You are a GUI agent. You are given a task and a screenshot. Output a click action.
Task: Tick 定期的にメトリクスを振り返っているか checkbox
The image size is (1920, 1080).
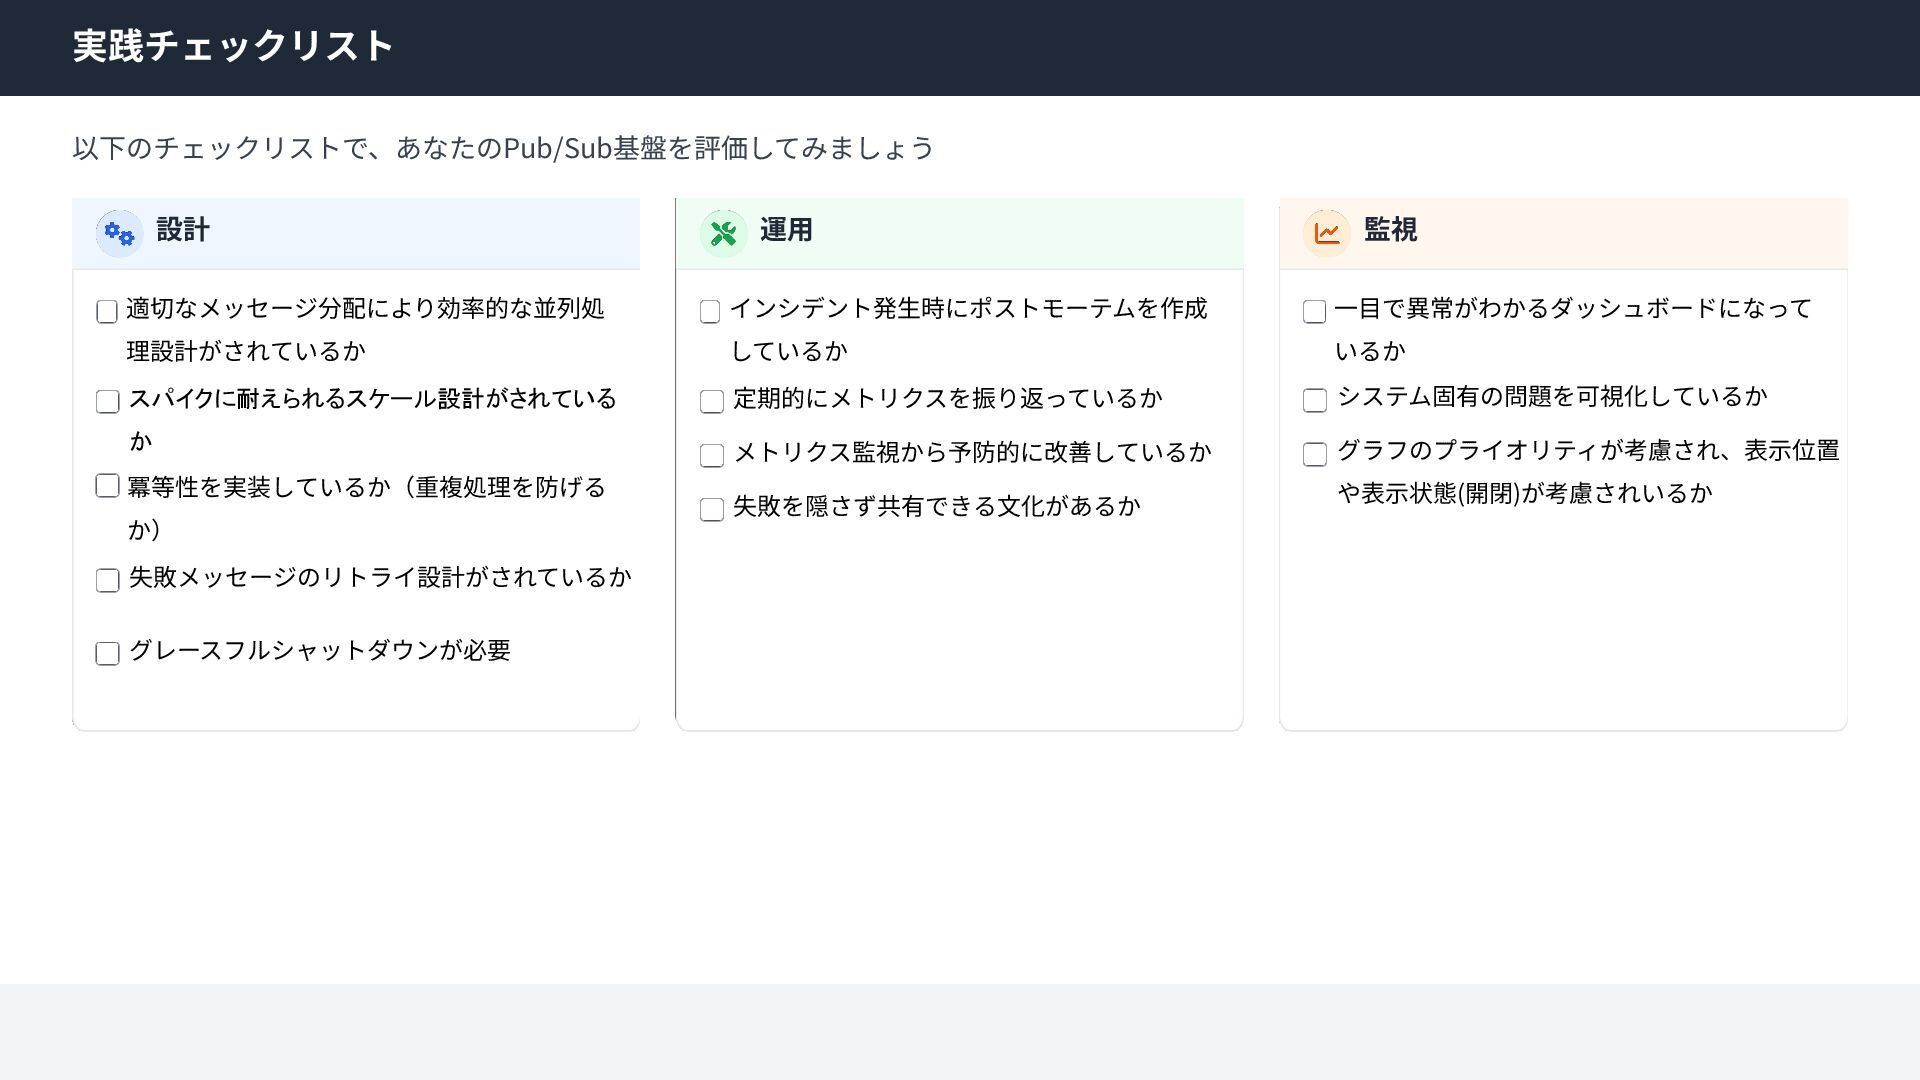tap(712, 402)
